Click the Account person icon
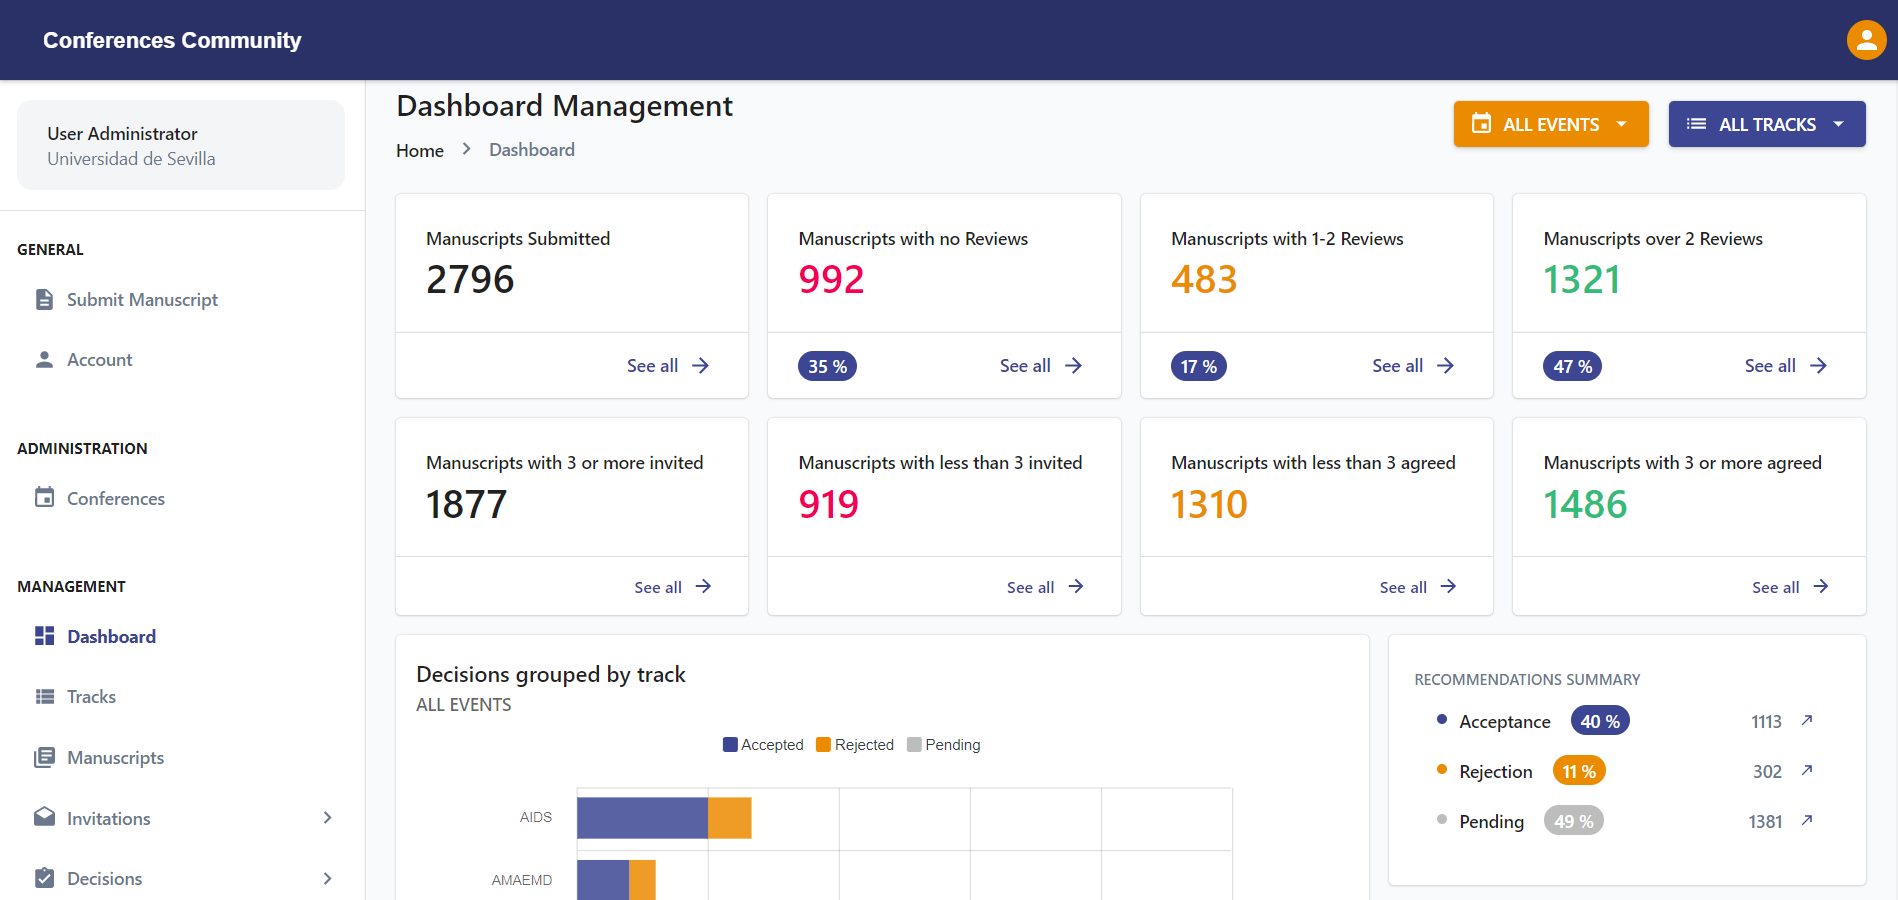 coord(44,360)
